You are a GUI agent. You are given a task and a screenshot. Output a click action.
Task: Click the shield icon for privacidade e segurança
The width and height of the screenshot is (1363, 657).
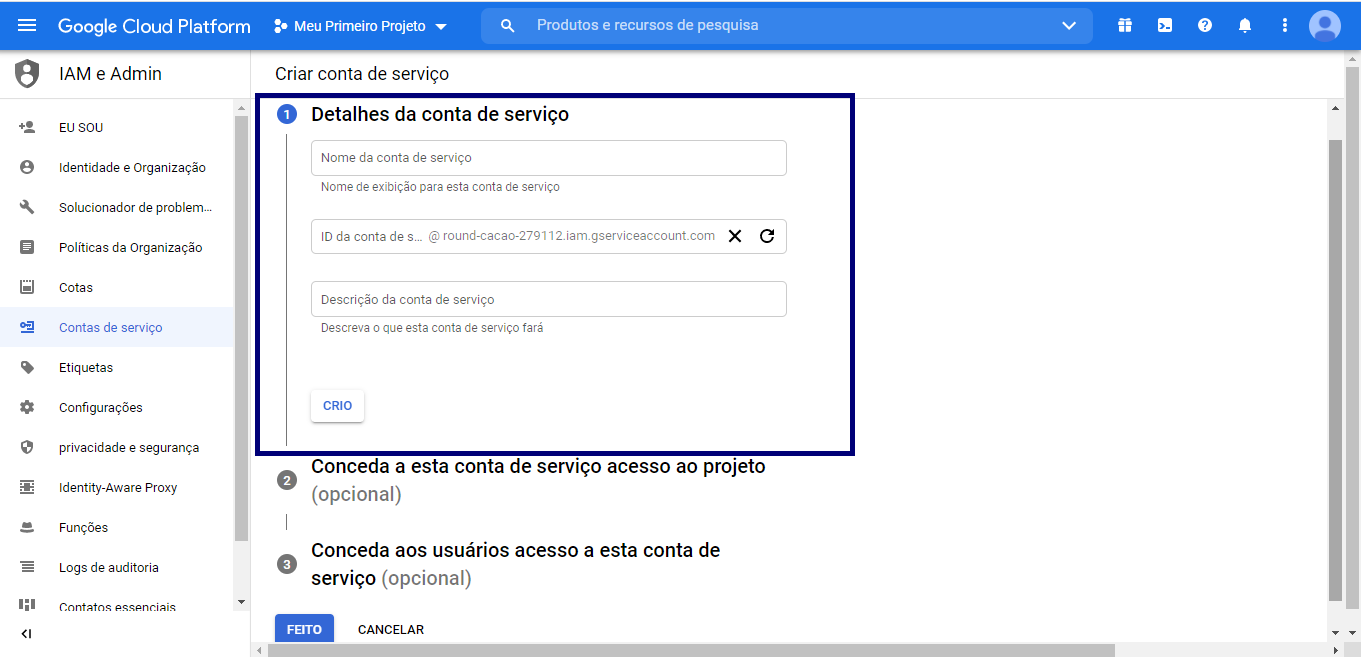click(27, 447)
